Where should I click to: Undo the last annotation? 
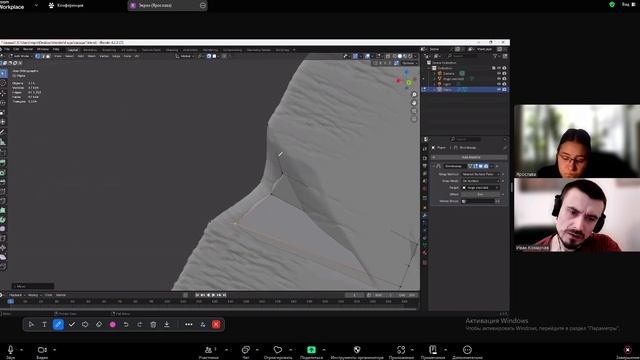click(126, 324)
